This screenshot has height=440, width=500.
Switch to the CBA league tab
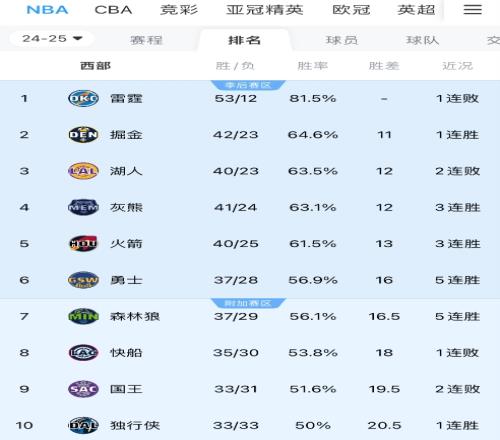(x=113, y=10)
